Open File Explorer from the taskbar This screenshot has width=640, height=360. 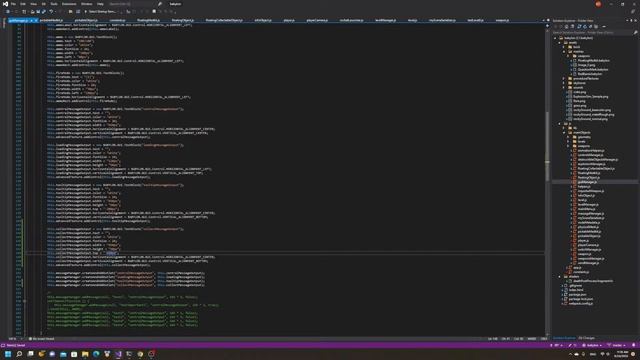tap(85, 354)
